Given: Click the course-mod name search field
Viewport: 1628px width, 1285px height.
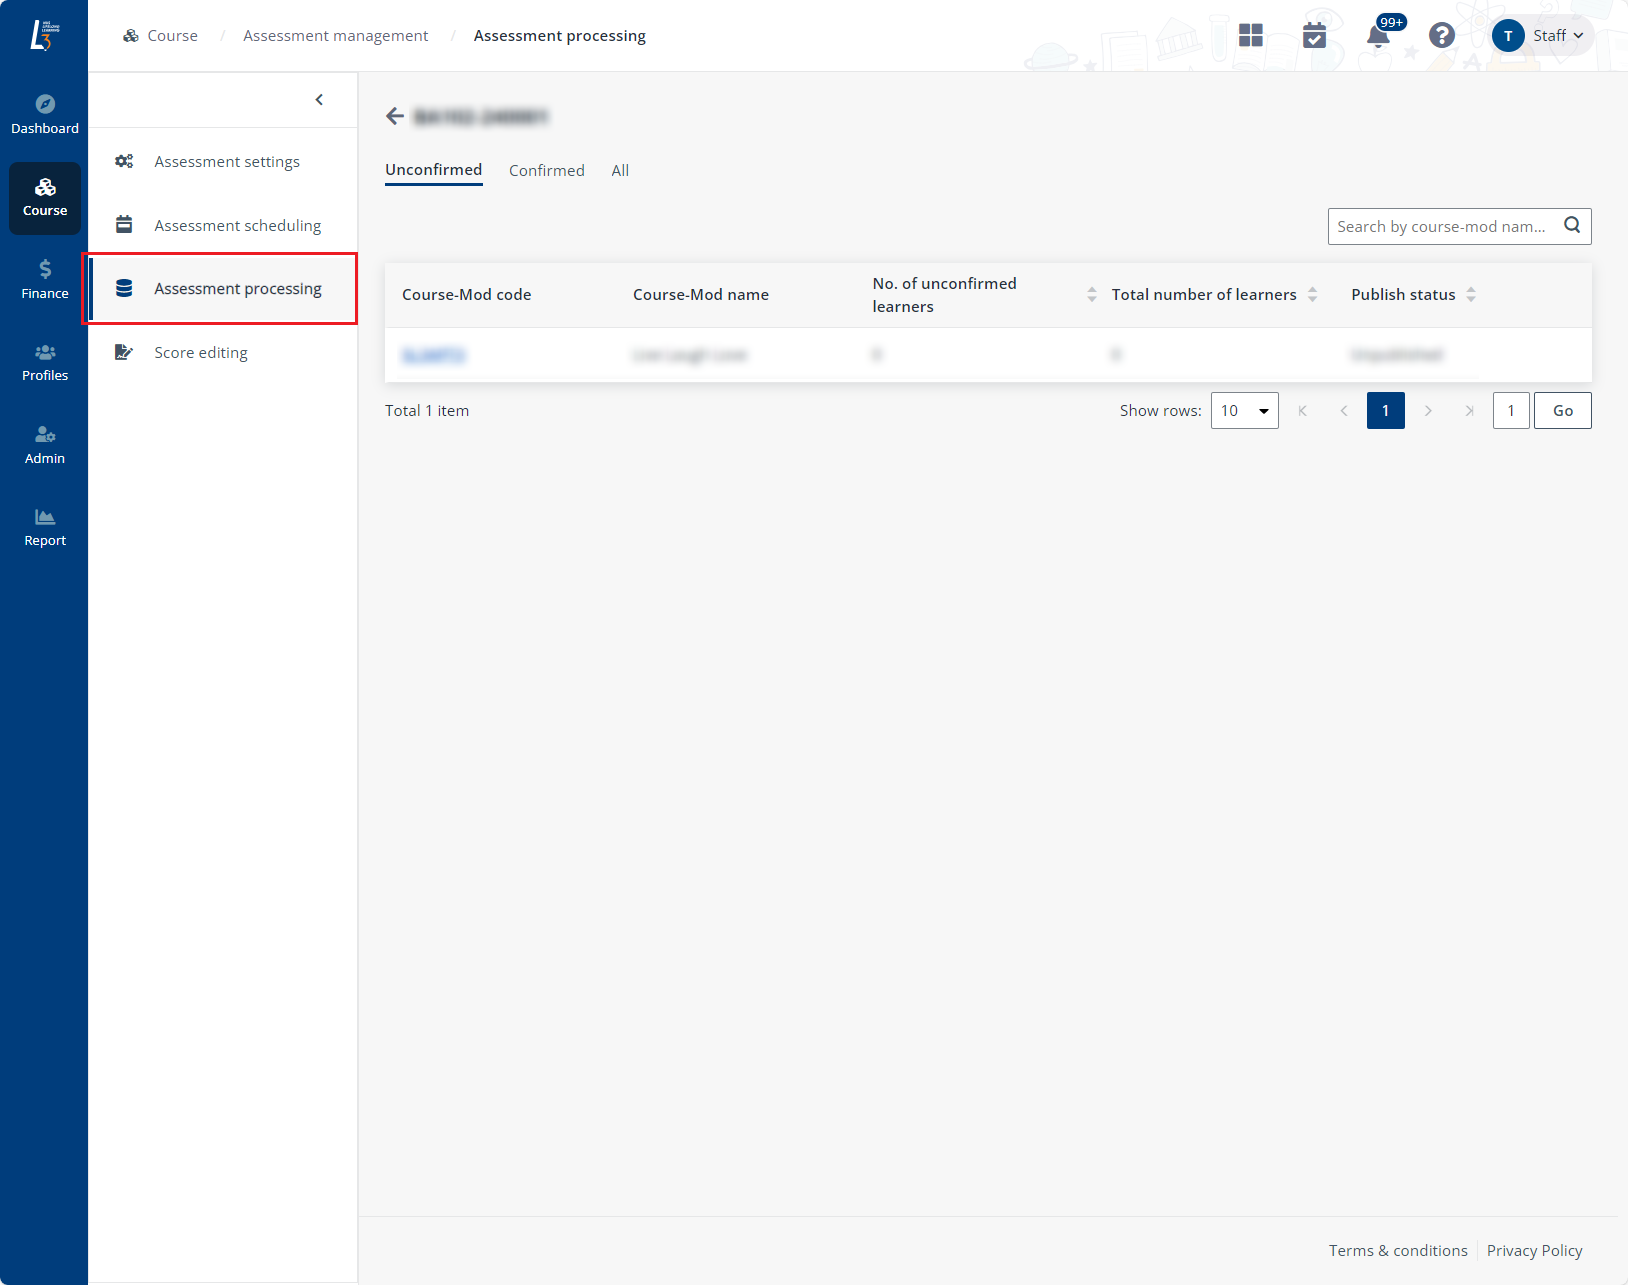Looking at the screenshot, I should [x=1441, y=227].
